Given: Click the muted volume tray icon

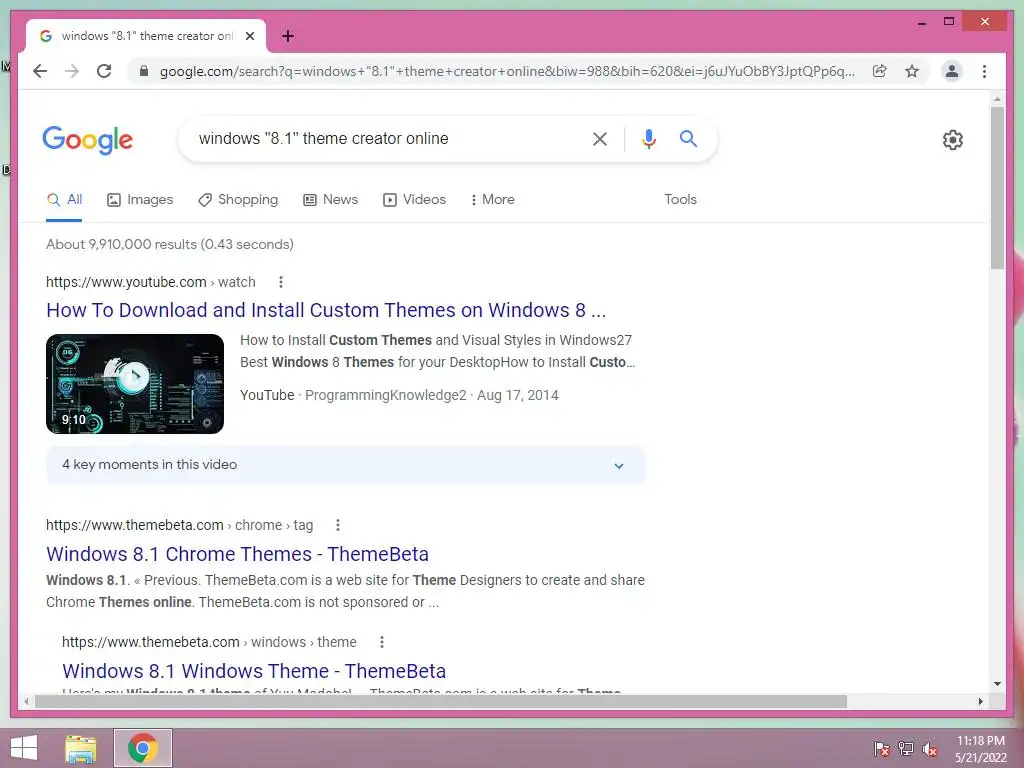Looking at the screenshot, I should click(930, 748).
